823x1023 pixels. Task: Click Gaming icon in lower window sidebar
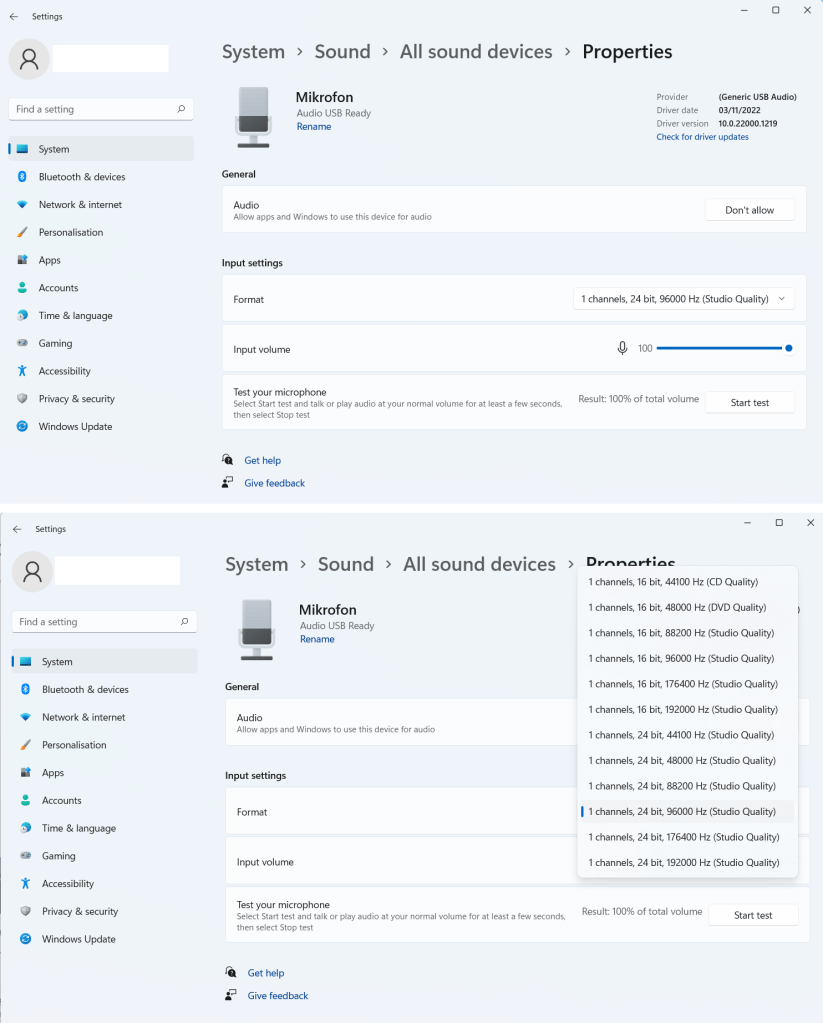click(x=25, y=856)
